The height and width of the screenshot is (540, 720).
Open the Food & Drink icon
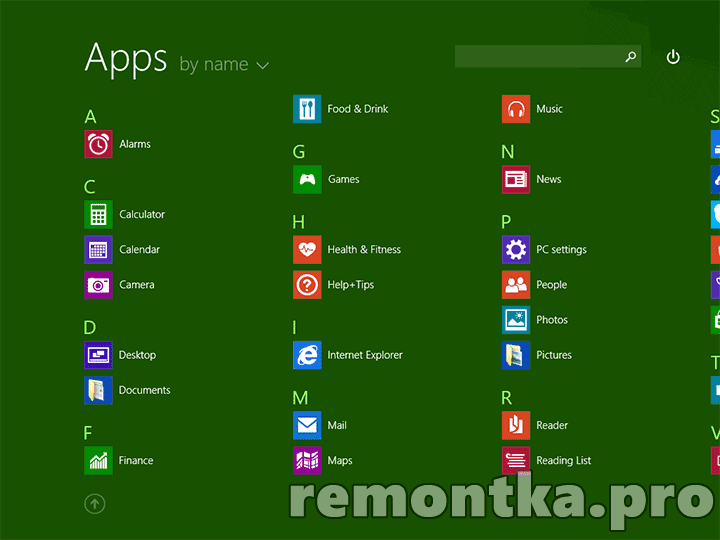tap(307, 109)
